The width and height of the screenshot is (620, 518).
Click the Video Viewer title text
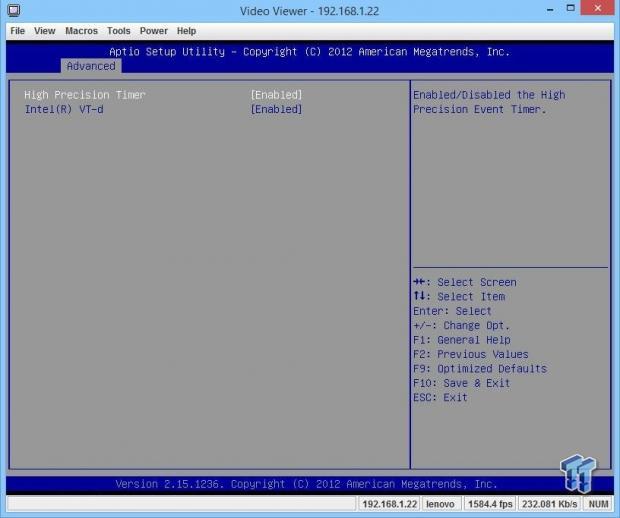(309, 11)
